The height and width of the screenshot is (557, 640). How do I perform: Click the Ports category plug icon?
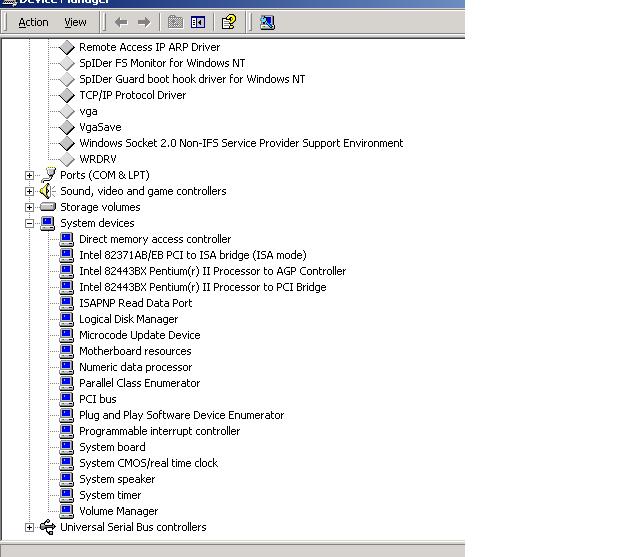tap(48, 175)
